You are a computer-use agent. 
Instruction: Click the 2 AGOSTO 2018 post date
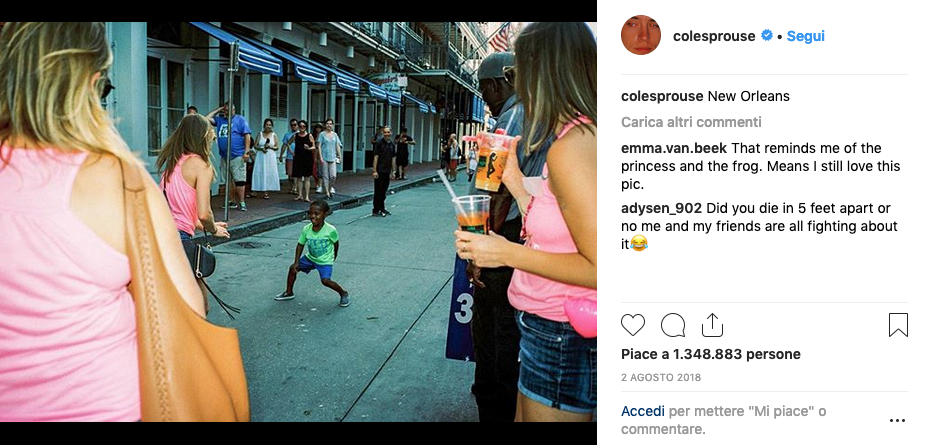661,377
